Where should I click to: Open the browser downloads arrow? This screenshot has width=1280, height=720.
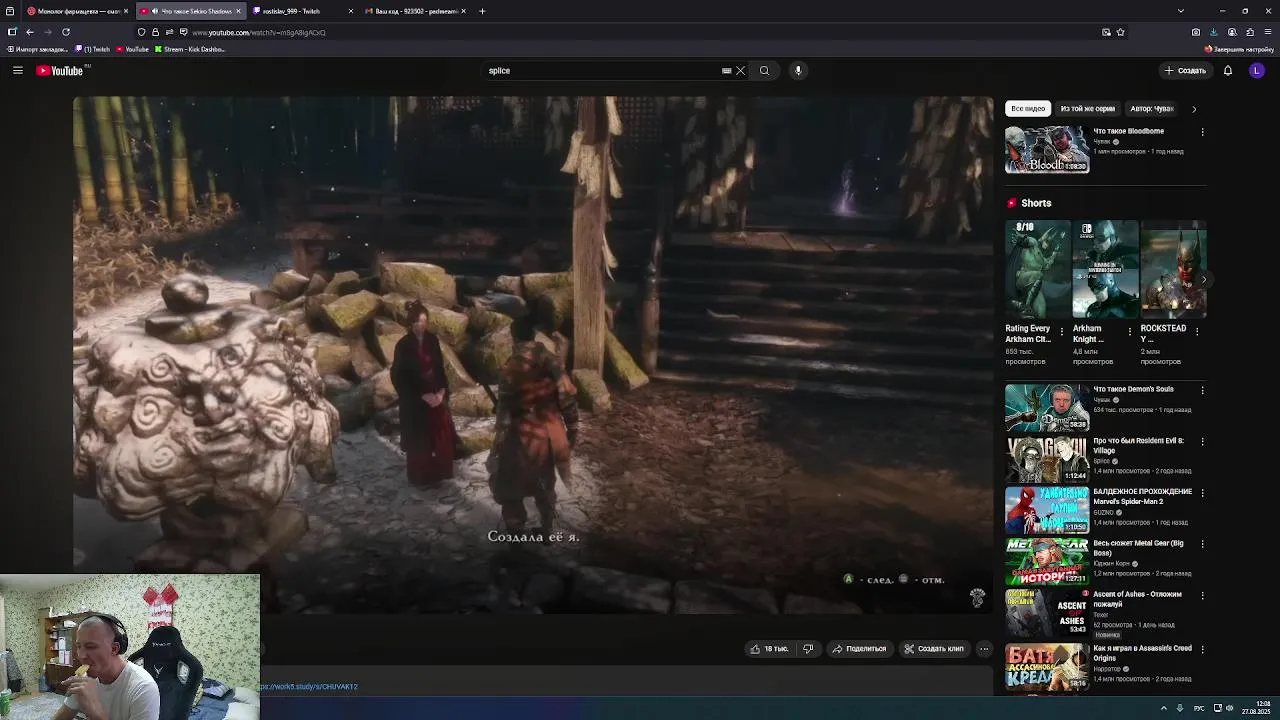click(x=1213, y=32)
